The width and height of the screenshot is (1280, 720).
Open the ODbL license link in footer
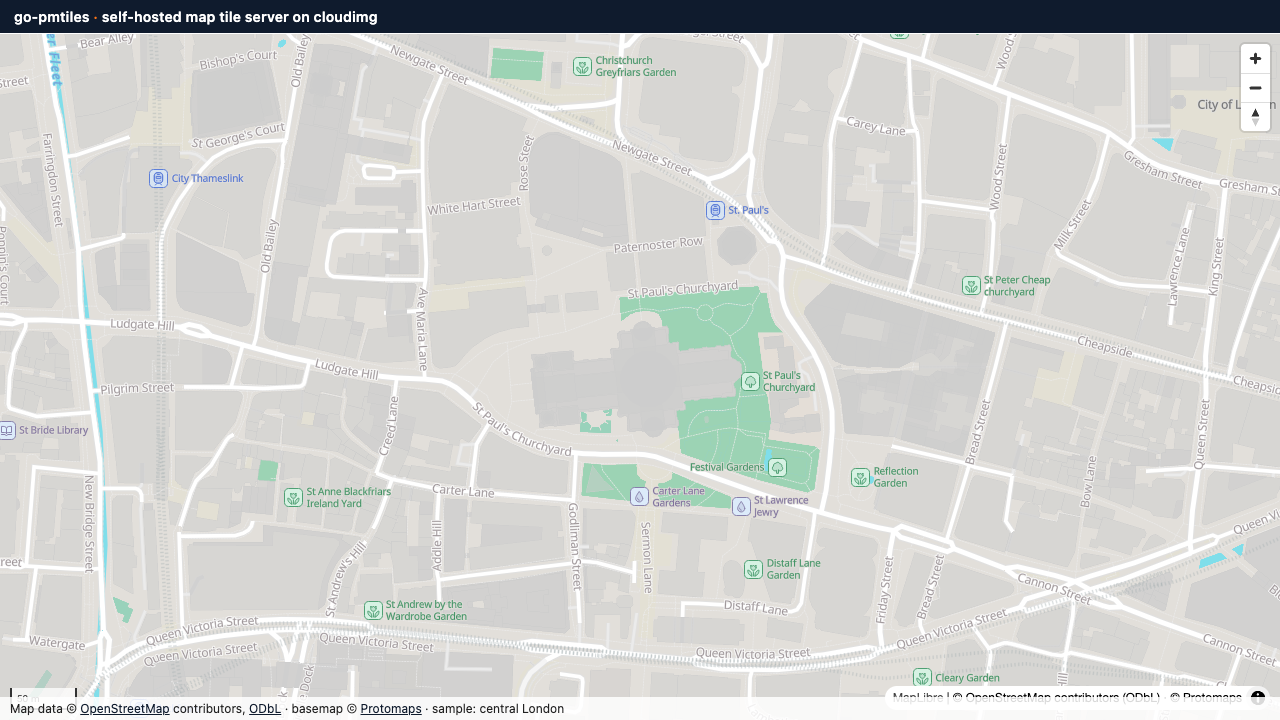(265, 709)
